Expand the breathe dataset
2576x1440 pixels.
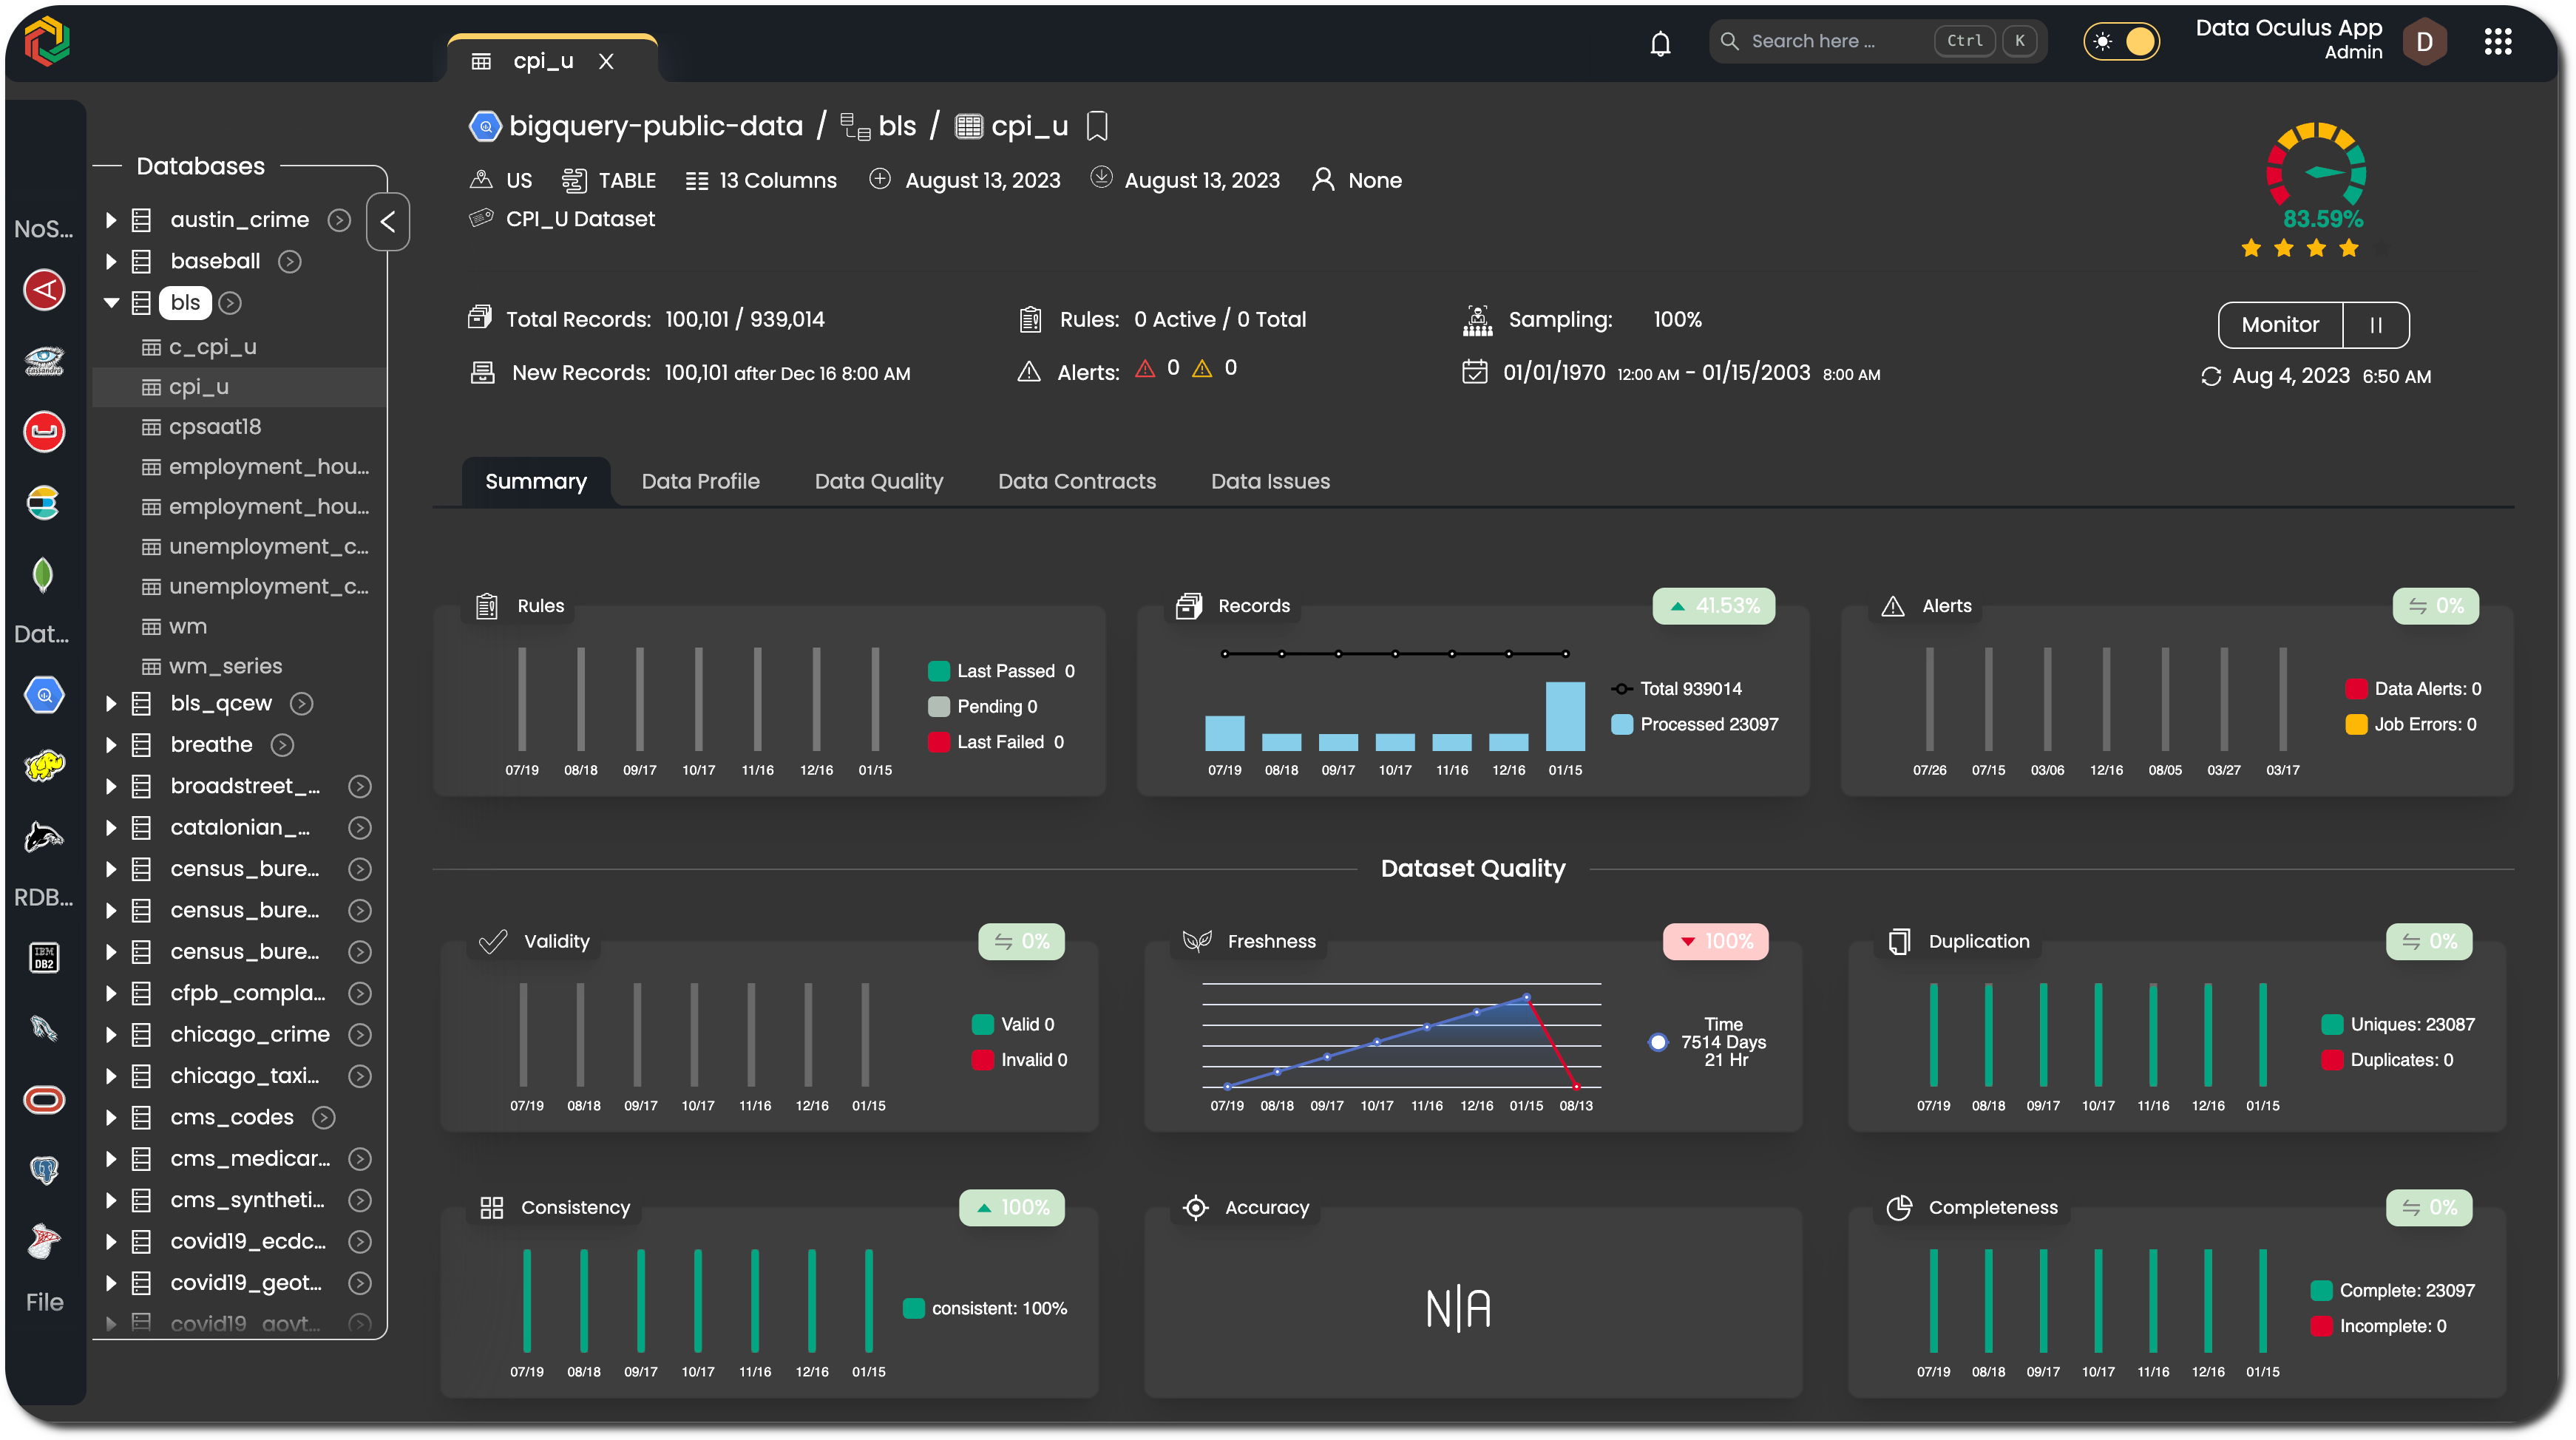111,745
